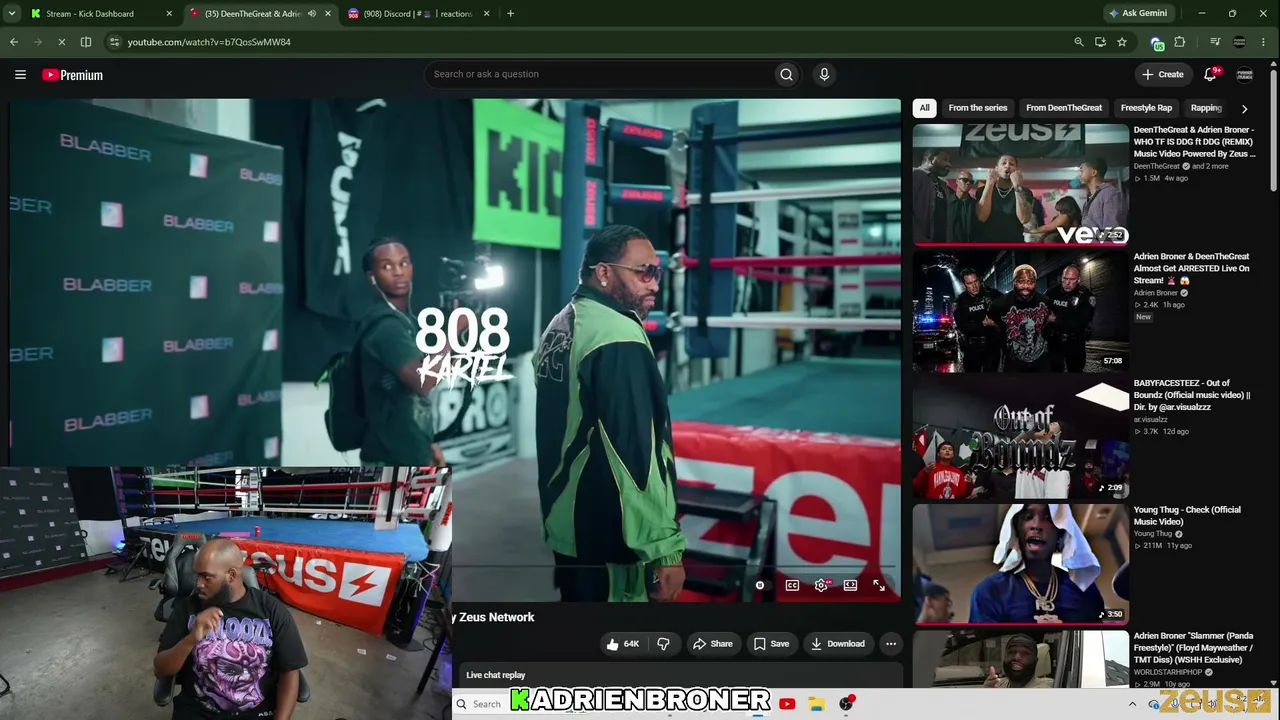The width and height of the screenshot is (1280, 720).
Task: Click the YouTube search input field
Action: pos(600,74)
